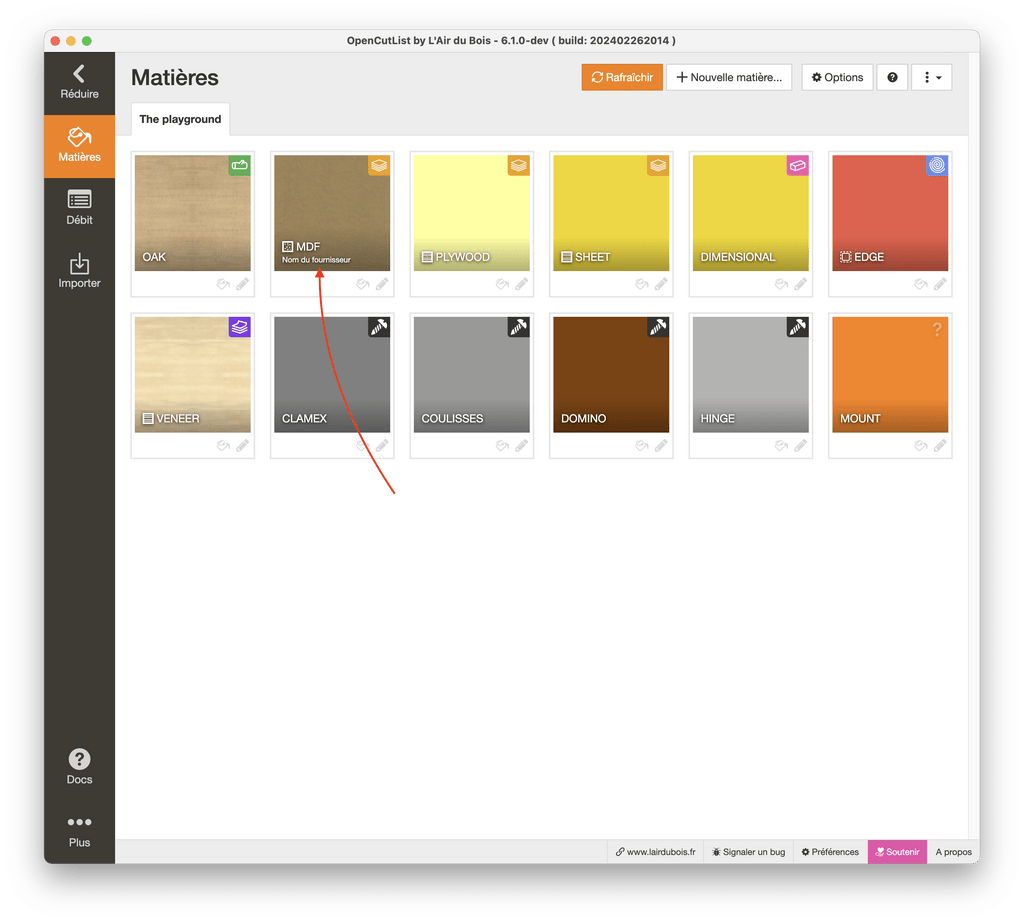
Task: Click the sheet type badge on MDF
Action: coord(379,165)
